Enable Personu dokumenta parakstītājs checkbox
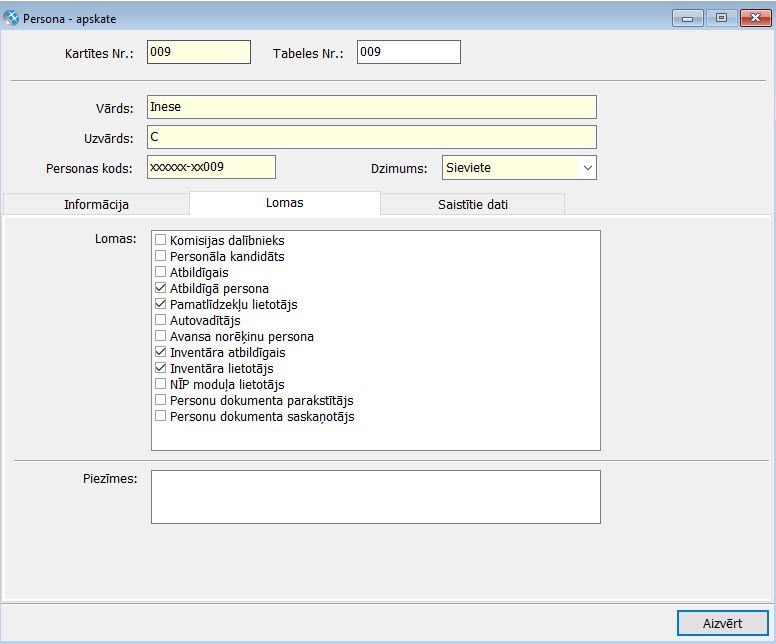 [161, 400]
